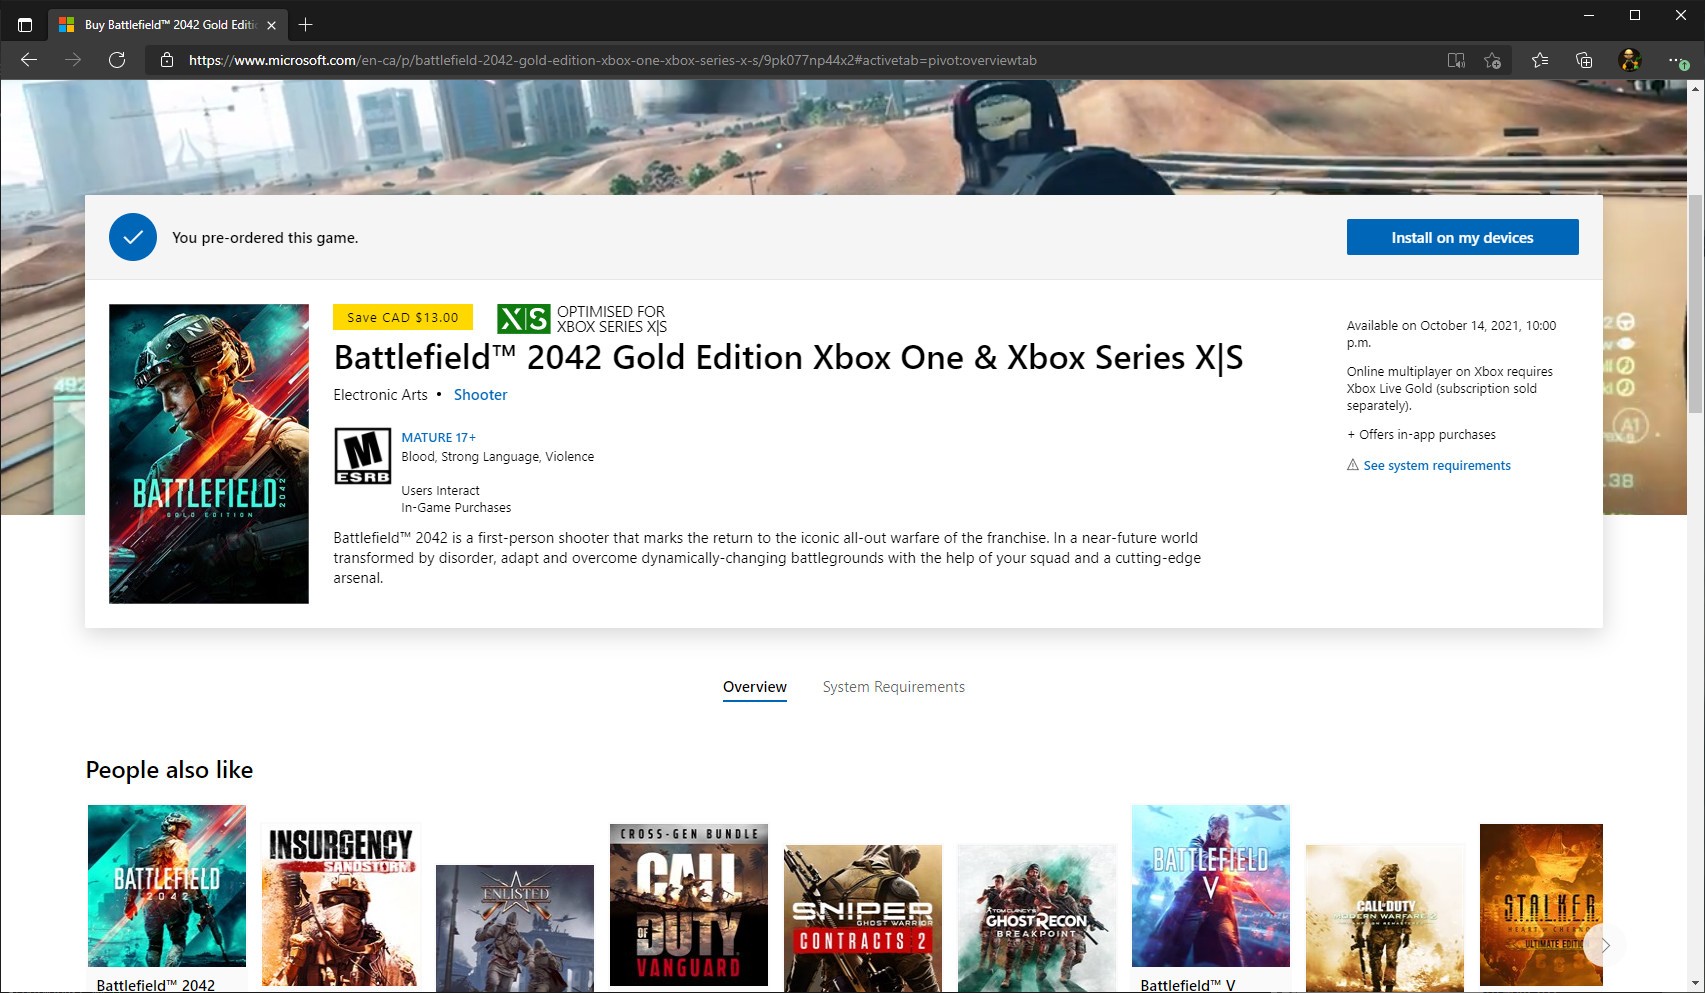This screenshot has height=993, width=1705.
Task: Open Insurgency Sandstorm game tile
Action: 341,905
